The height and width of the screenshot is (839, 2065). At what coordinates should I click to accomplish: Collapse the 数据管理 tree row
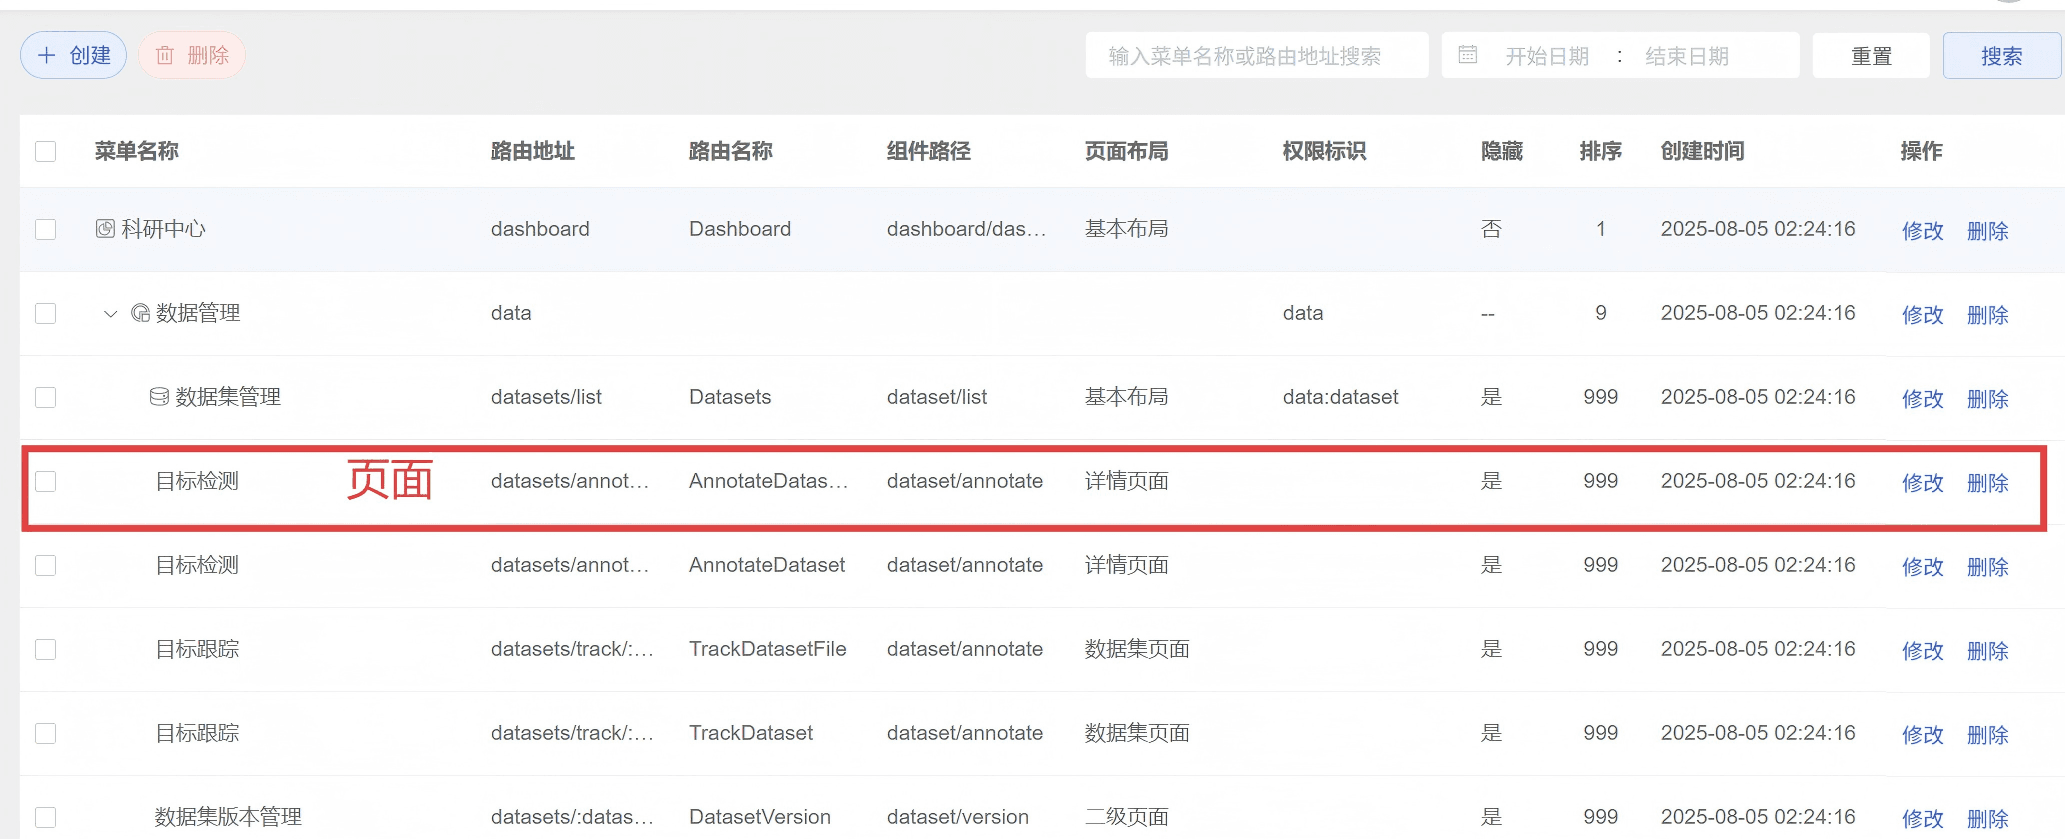coord(110,314)
